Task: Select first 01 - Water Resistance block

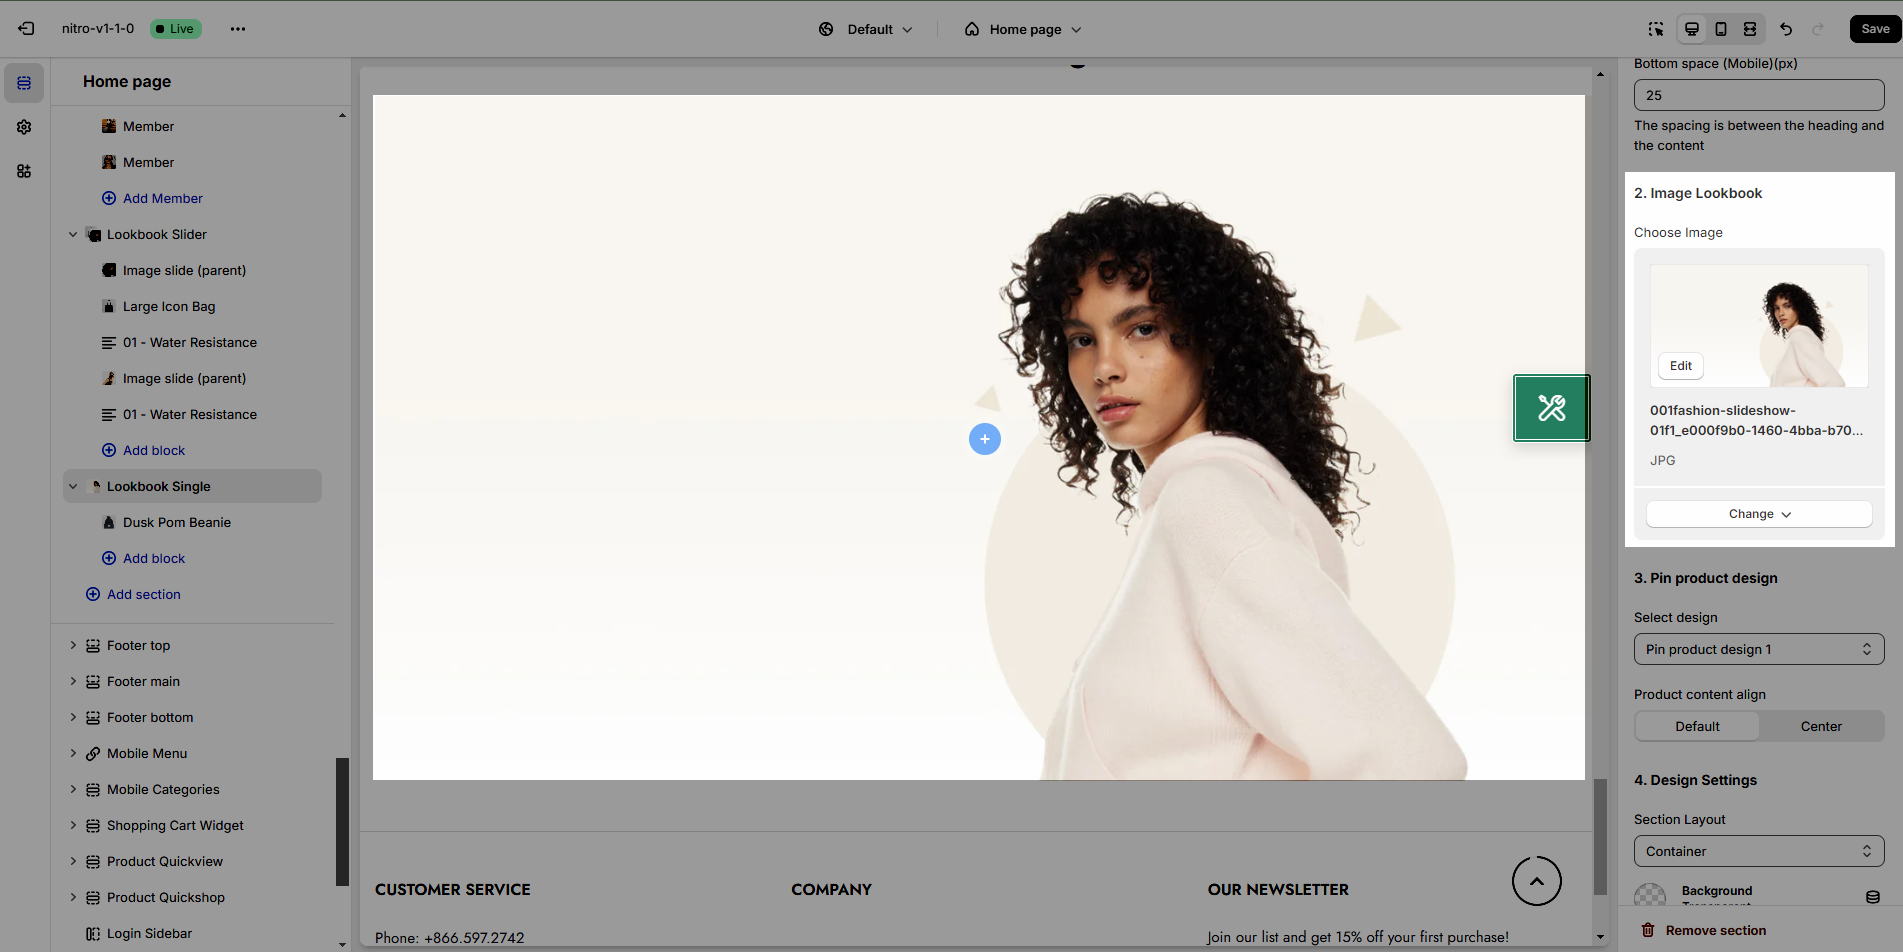Action: (x=190, y=343)
